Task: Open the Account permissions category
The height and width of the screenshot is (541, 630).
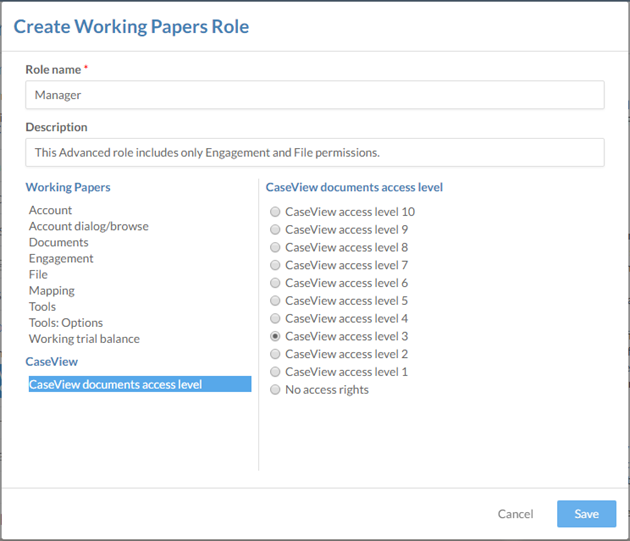Action: coord(50,210)
